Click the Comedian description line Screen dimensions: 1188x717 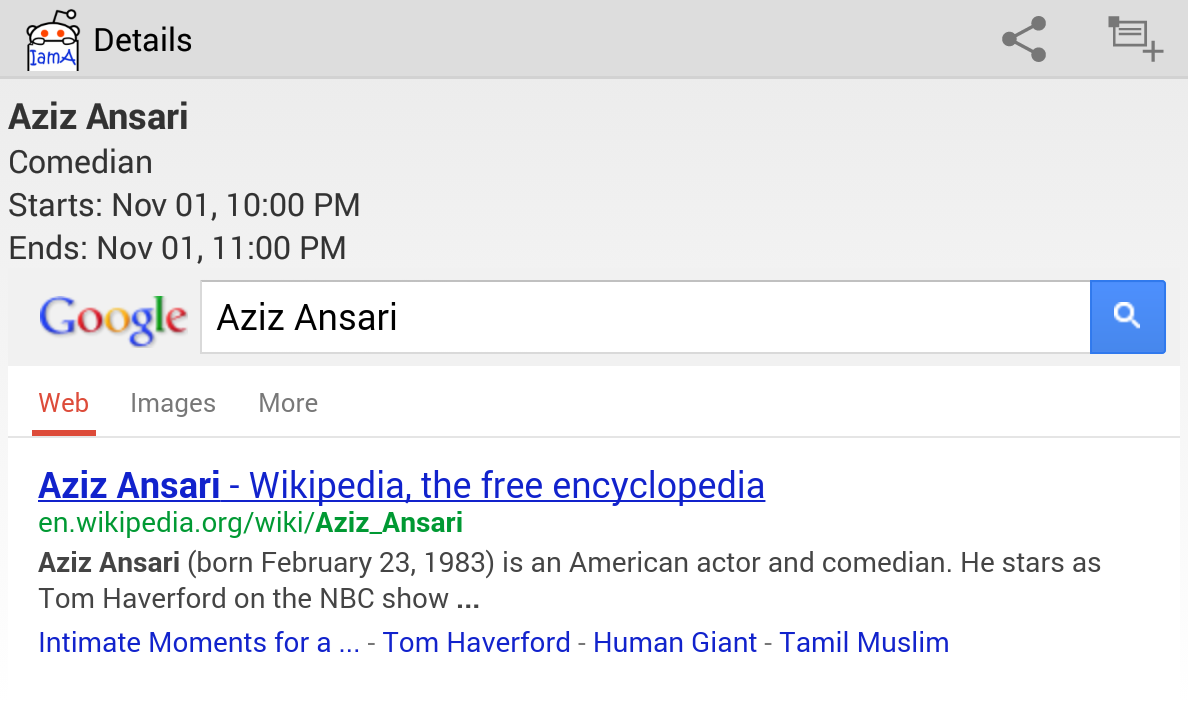[x=81, y=162]
